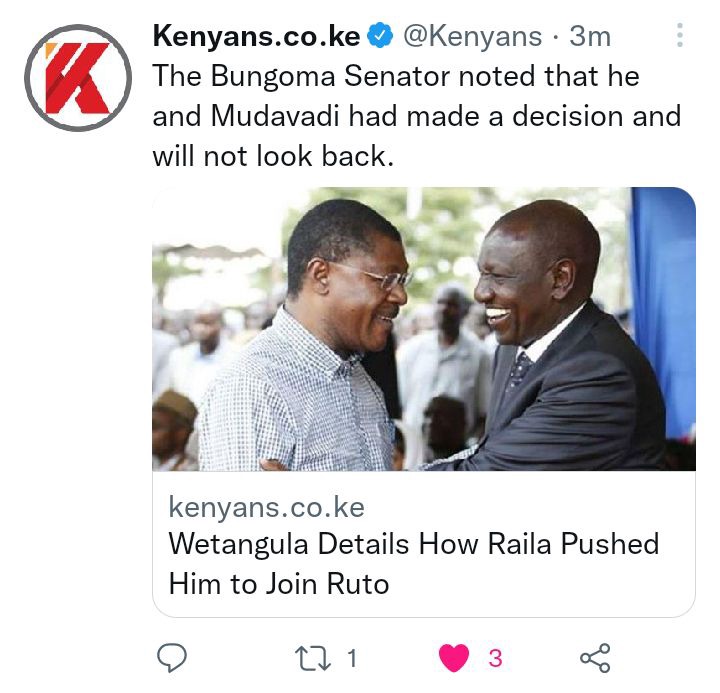Open the article preview photo
The height and width of the screenshot is (693, 720).
click(x=424, y=329)
